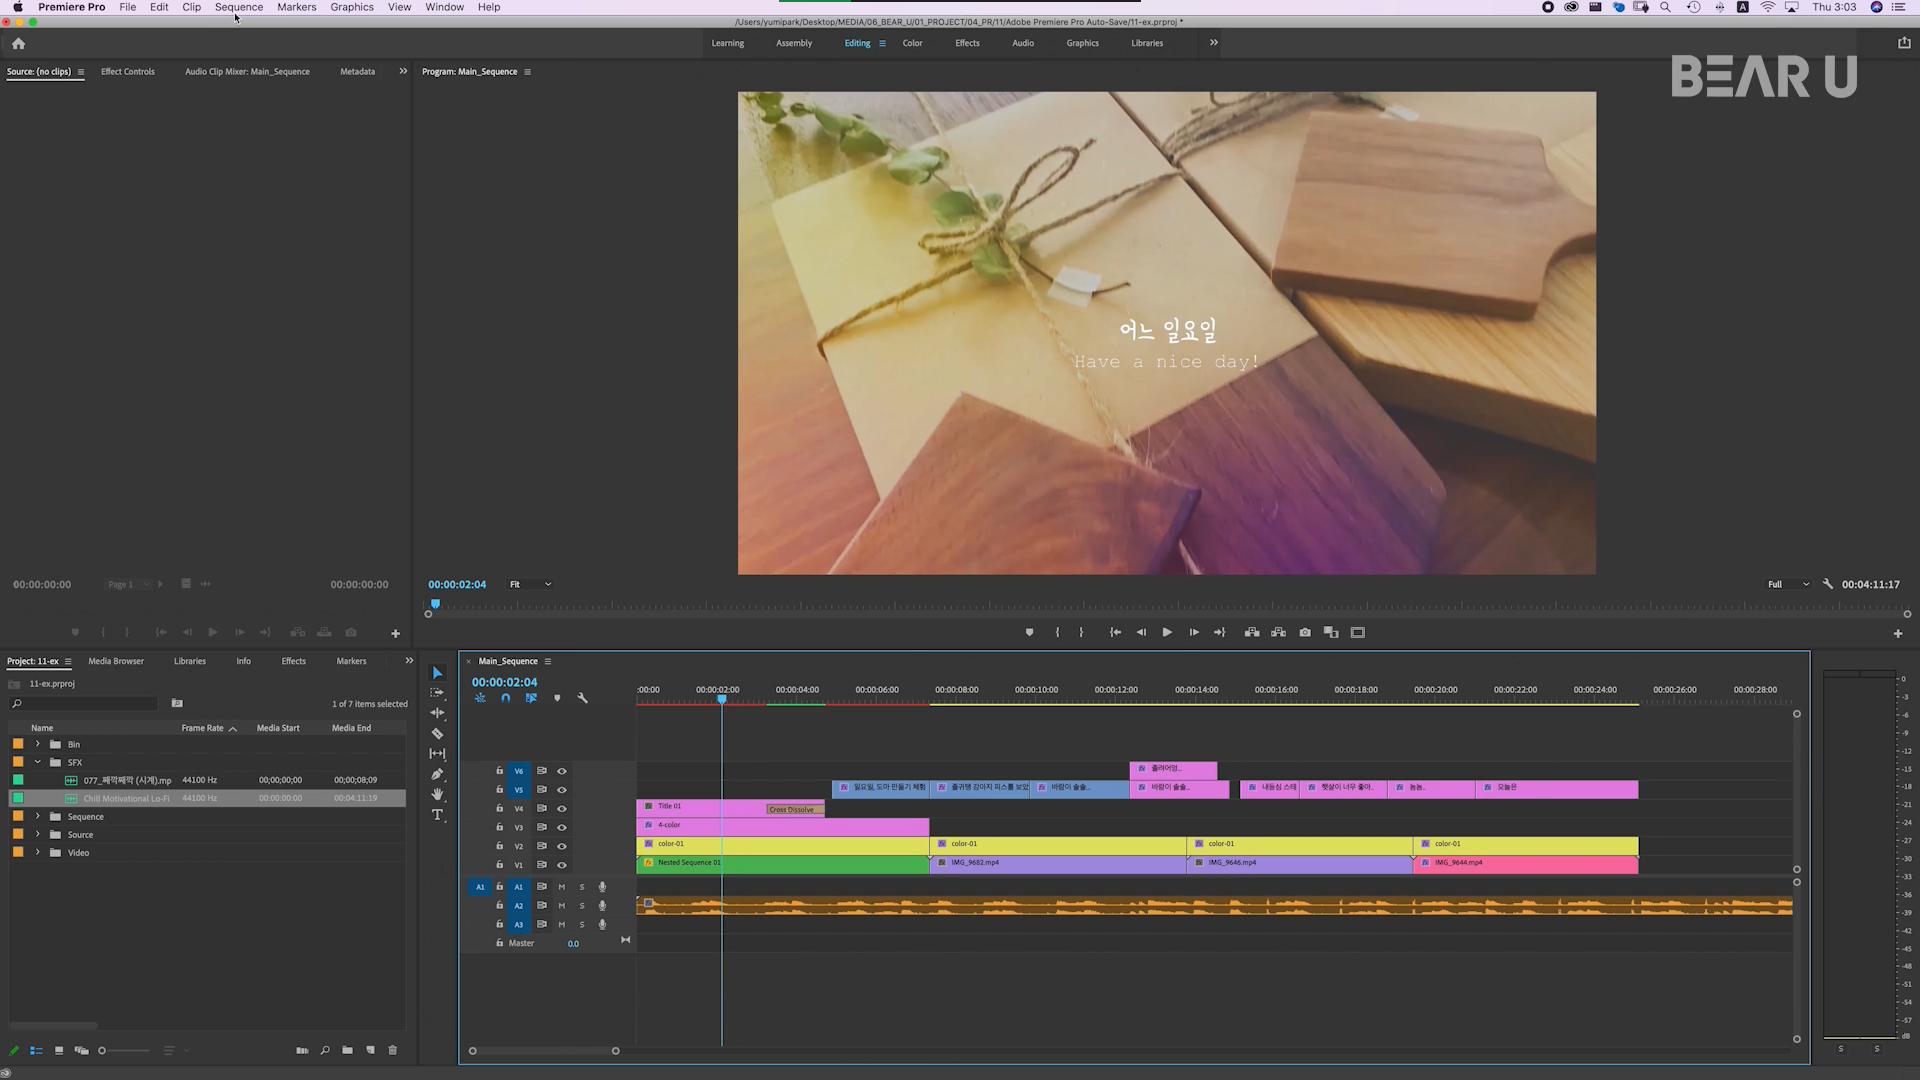
Task: Expand the Sequence bin folder
Action: click(38, 816)
